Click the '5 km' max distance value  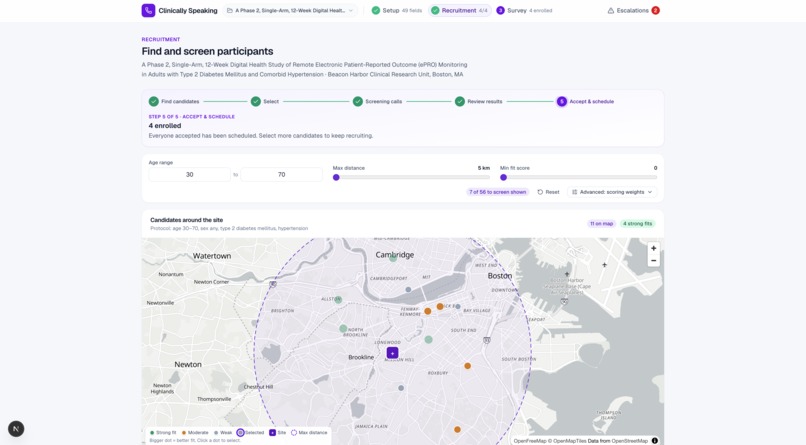(484, 168)
